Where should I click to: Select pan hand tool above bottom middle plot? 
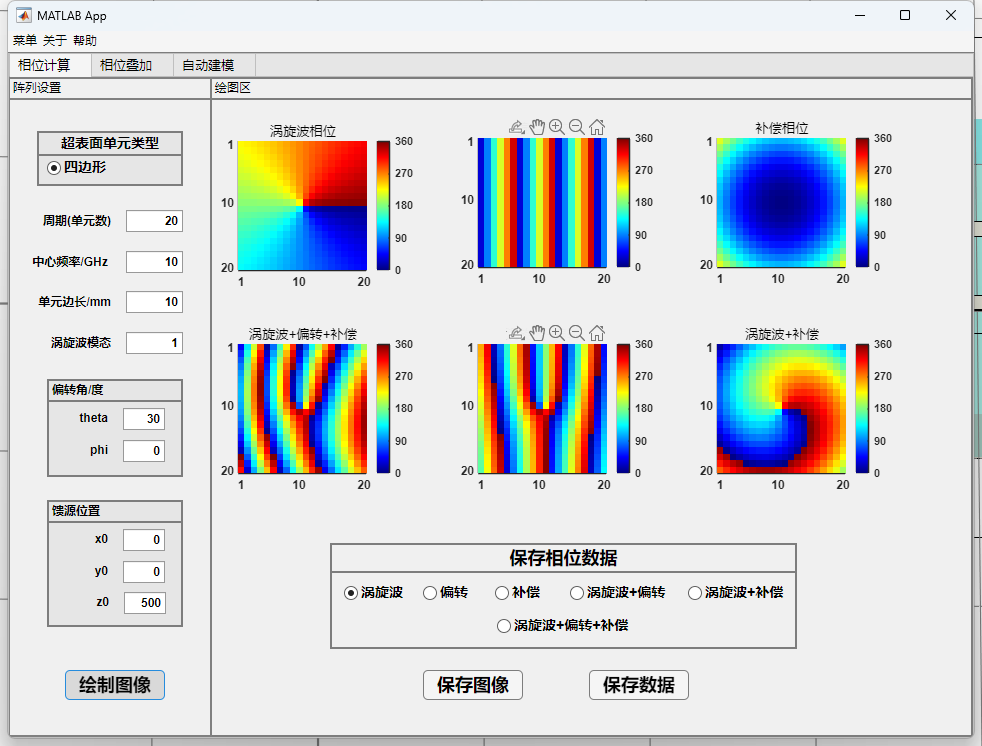(537, 333)
